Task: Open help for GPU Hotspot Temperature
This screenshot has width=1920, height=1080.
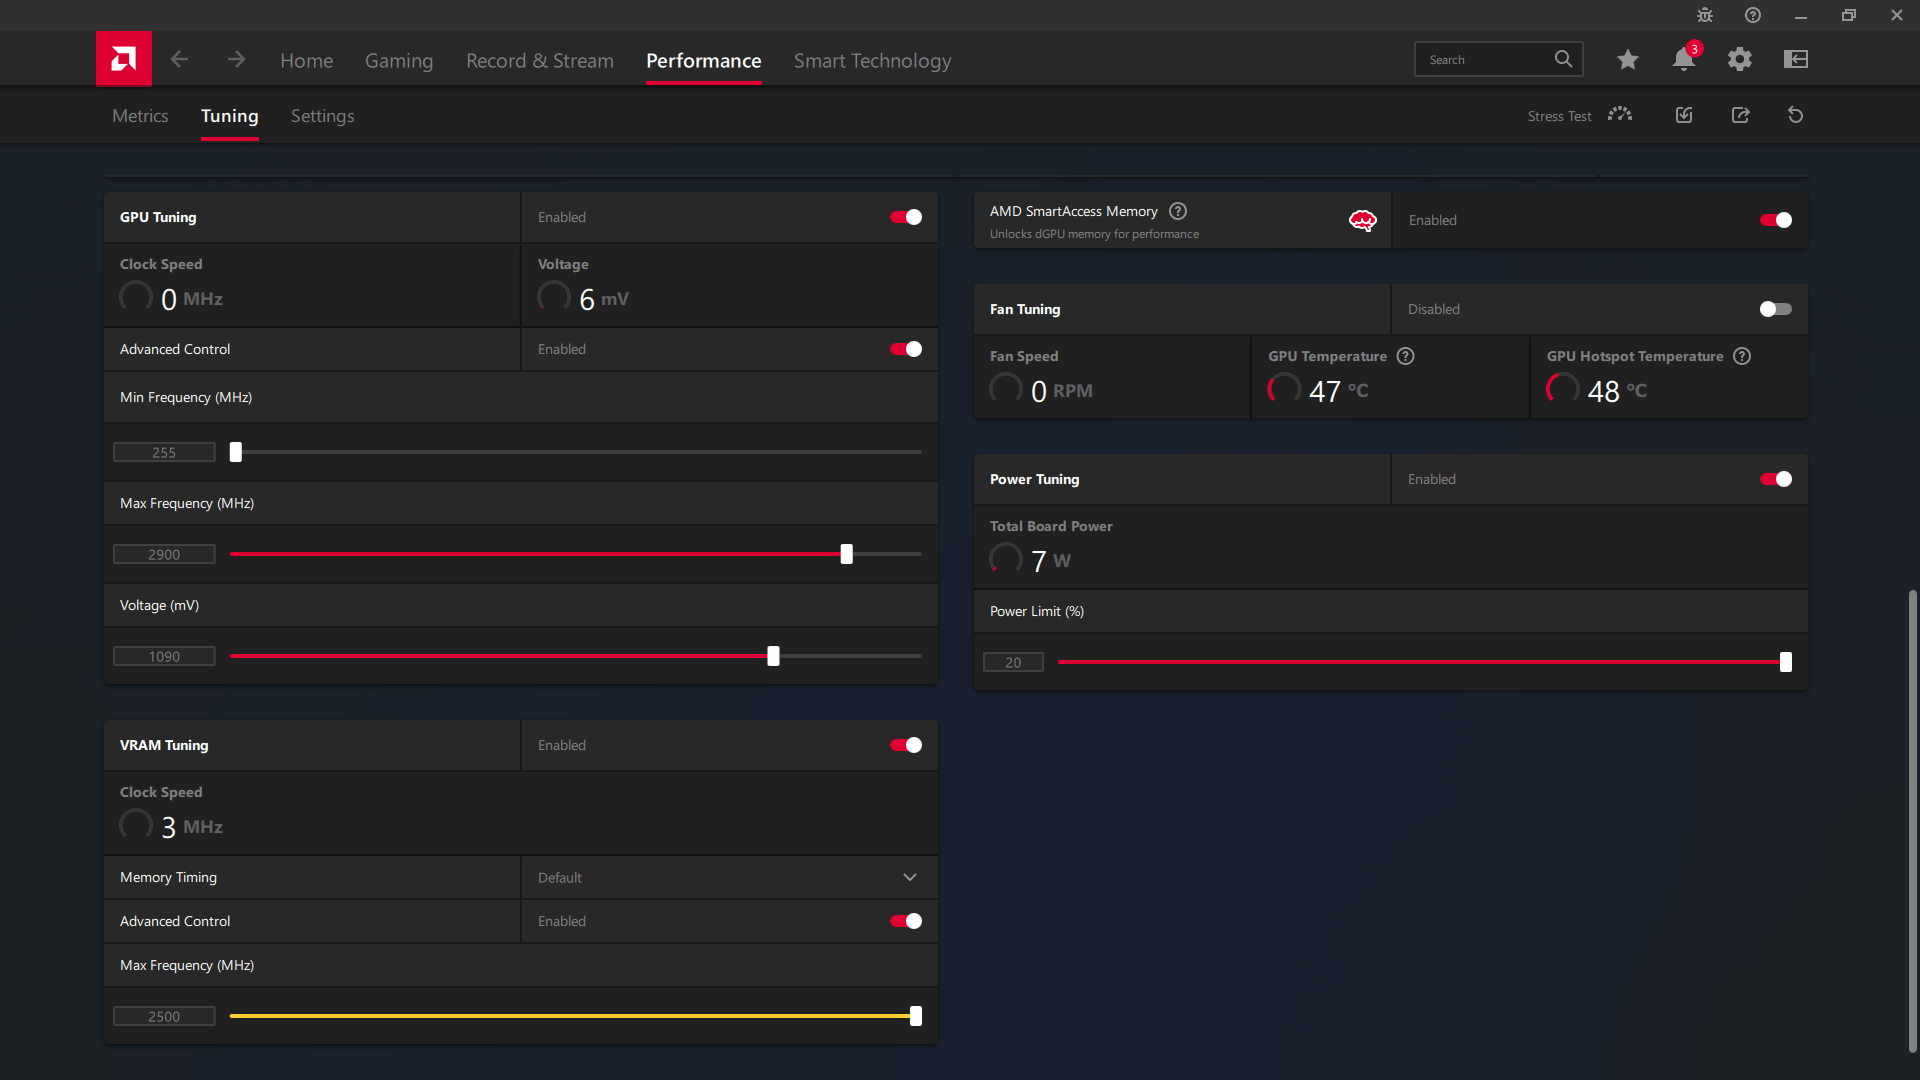Action: [x=1742, y=356]
